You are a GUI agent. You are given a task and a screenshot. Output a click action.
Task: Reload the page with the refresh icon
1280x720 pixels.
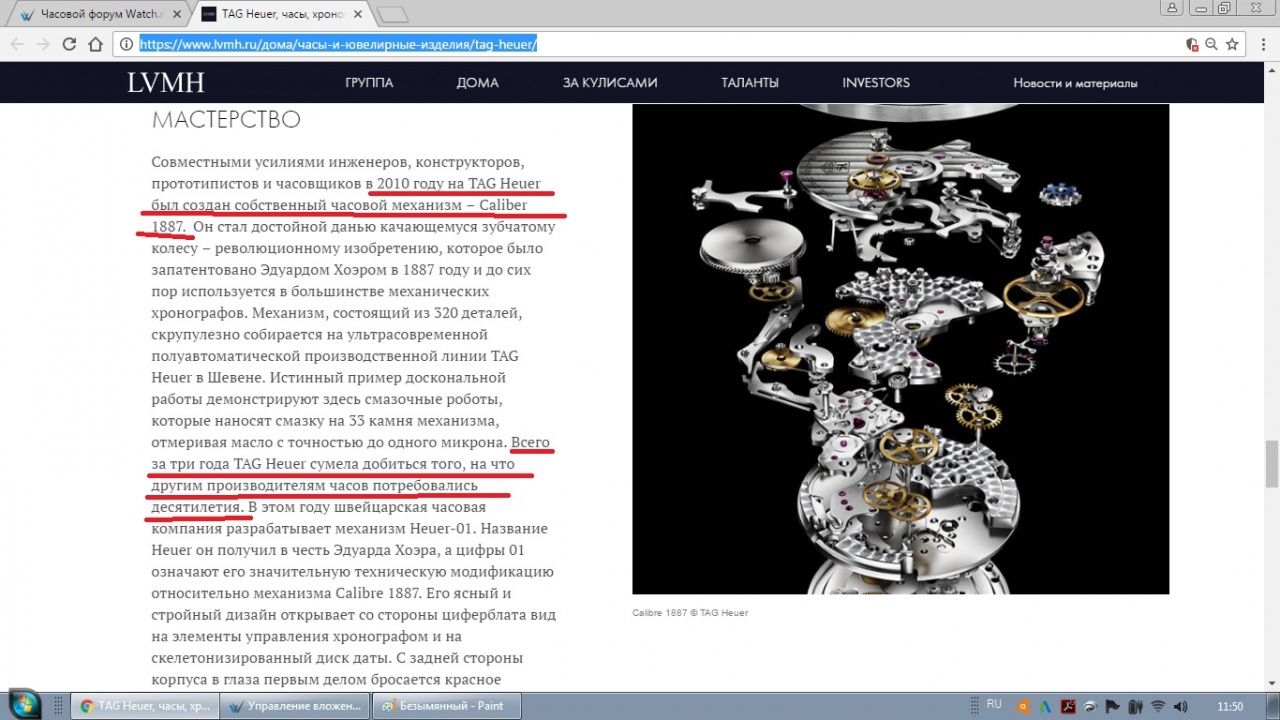click(69, 44)
